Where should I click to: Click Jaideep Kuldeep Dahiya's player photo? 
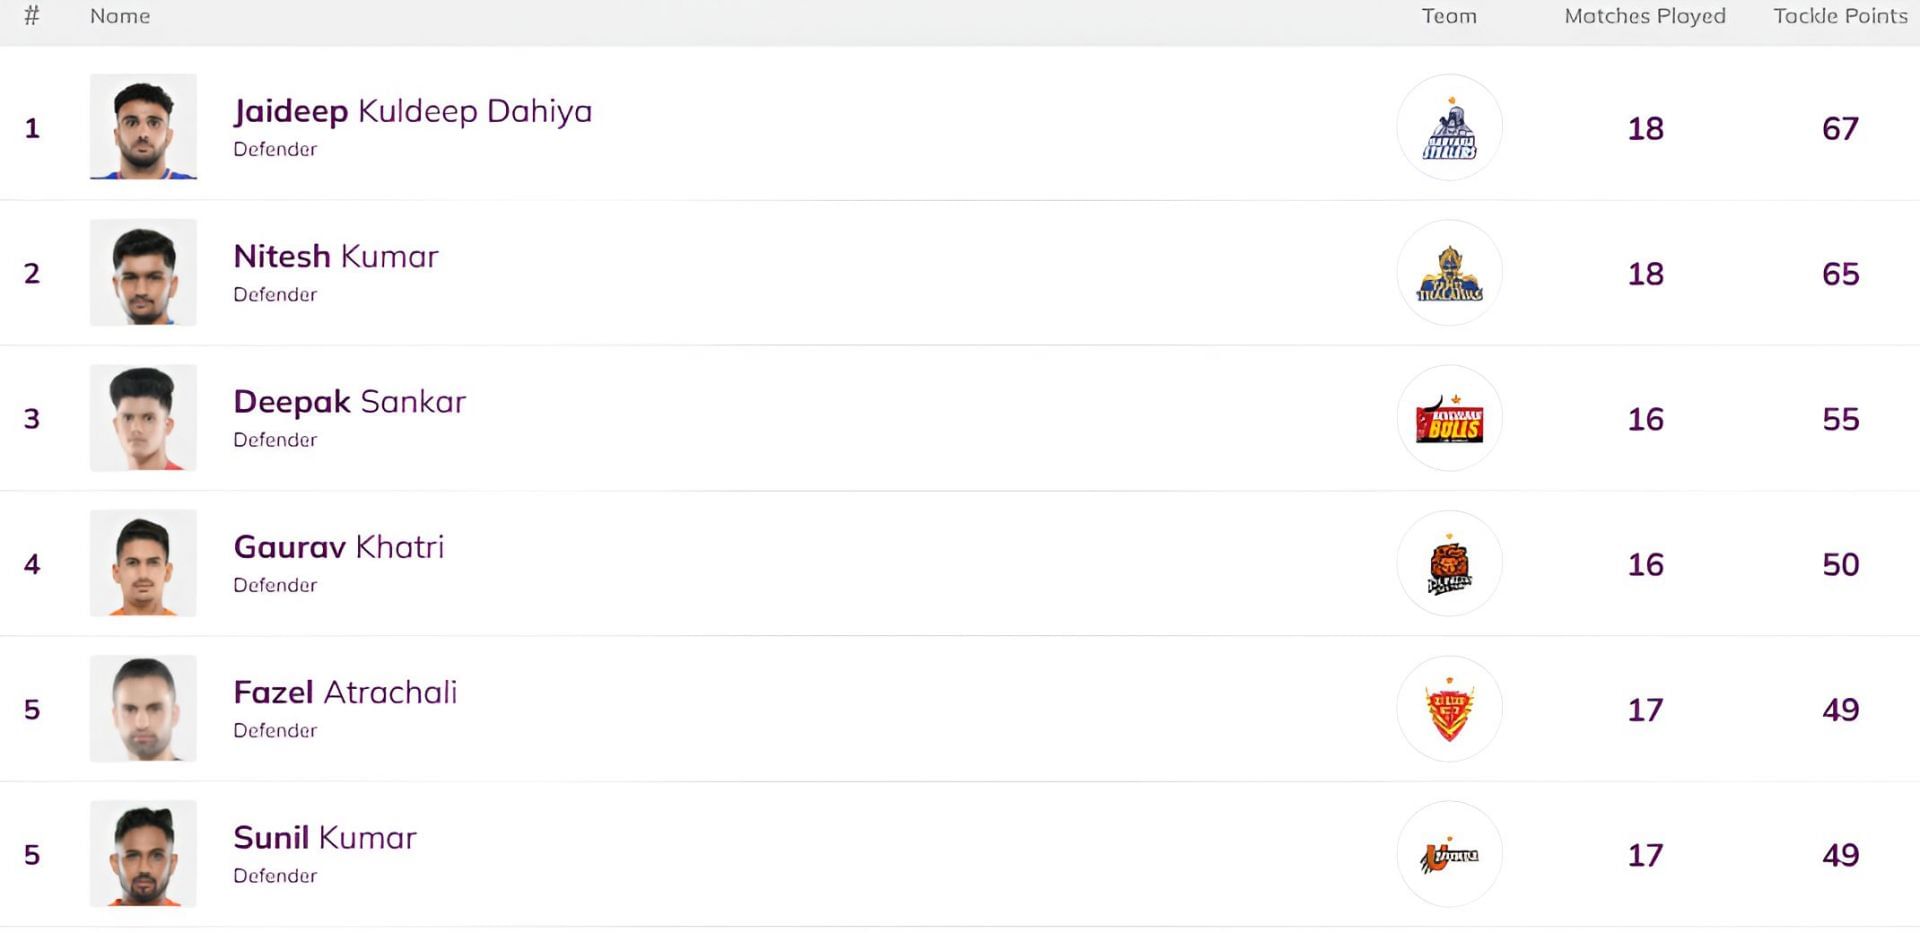coord(143,127)
